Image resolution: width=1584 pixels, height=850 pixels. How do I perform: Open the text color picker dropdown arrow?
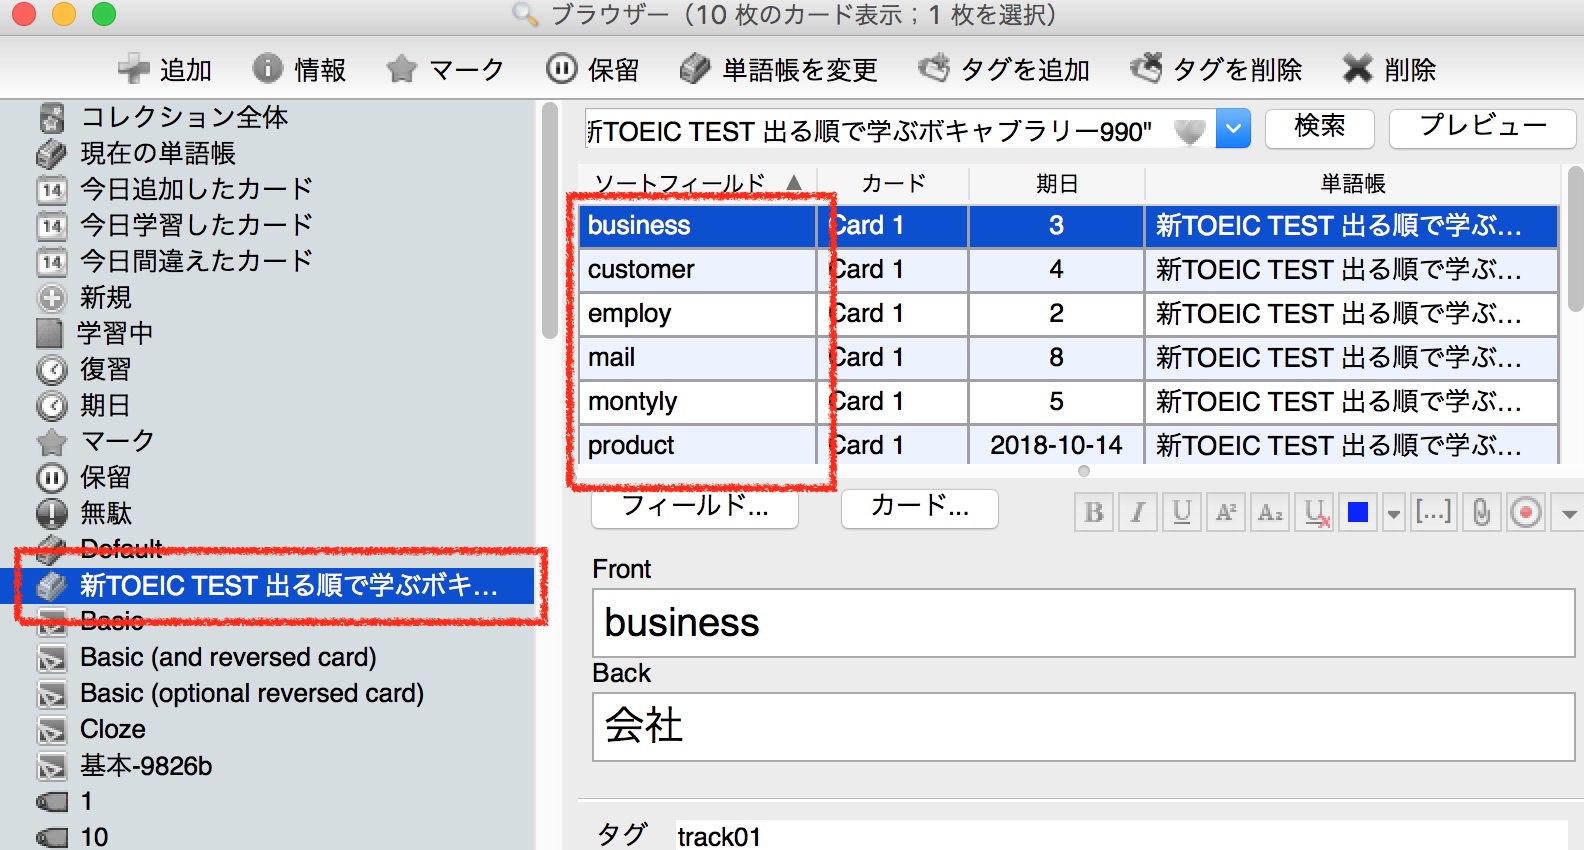tap(1394, 514)
